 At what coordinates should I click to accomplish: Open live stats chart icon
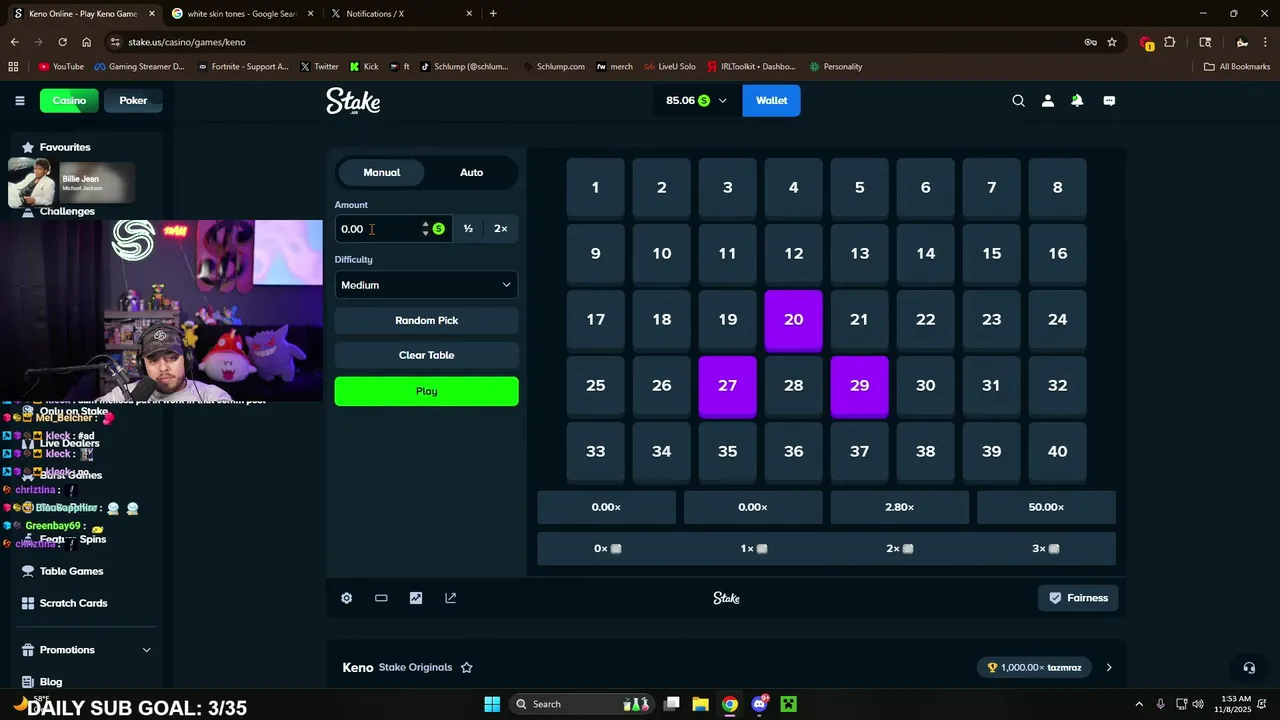(x=416, y=598)
